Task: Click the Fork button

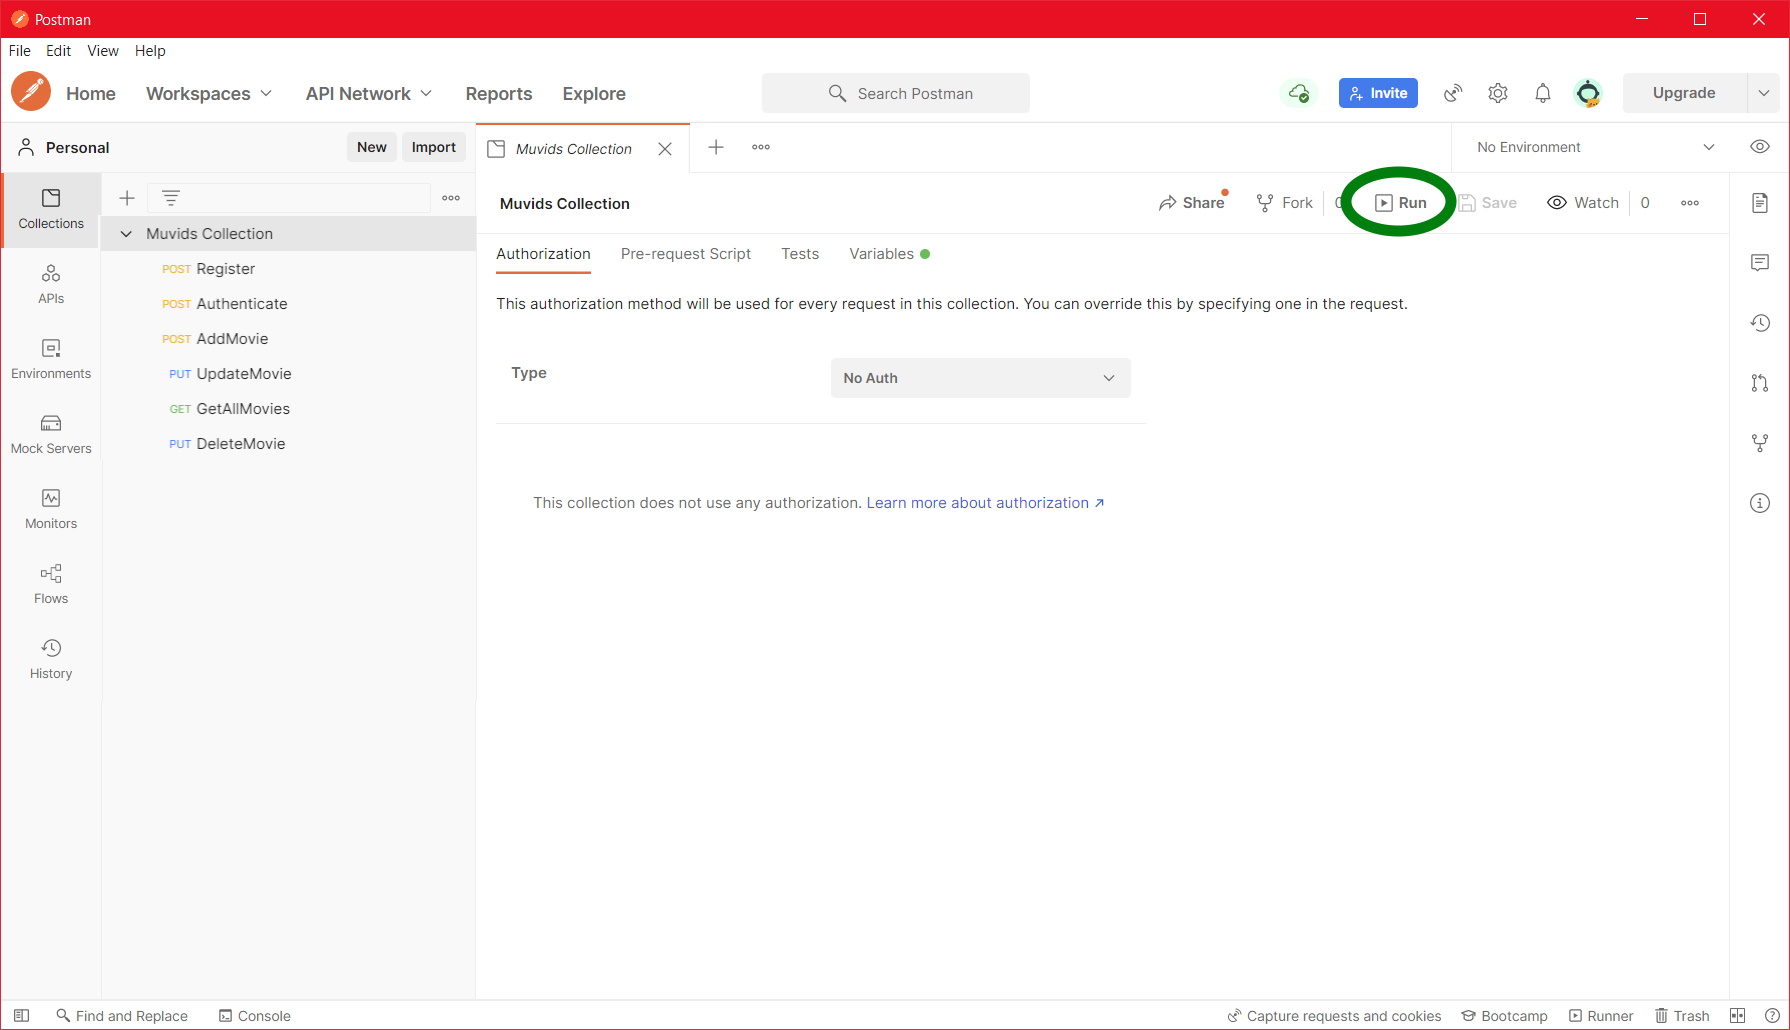Action: [1285, 203]
